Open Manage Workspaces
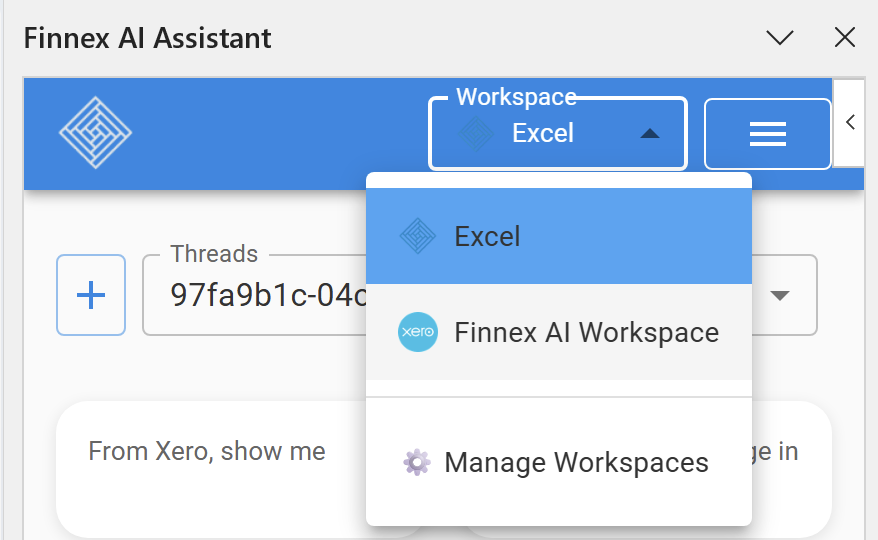This screenshot has width=878, height=540. tap(559, 463)
